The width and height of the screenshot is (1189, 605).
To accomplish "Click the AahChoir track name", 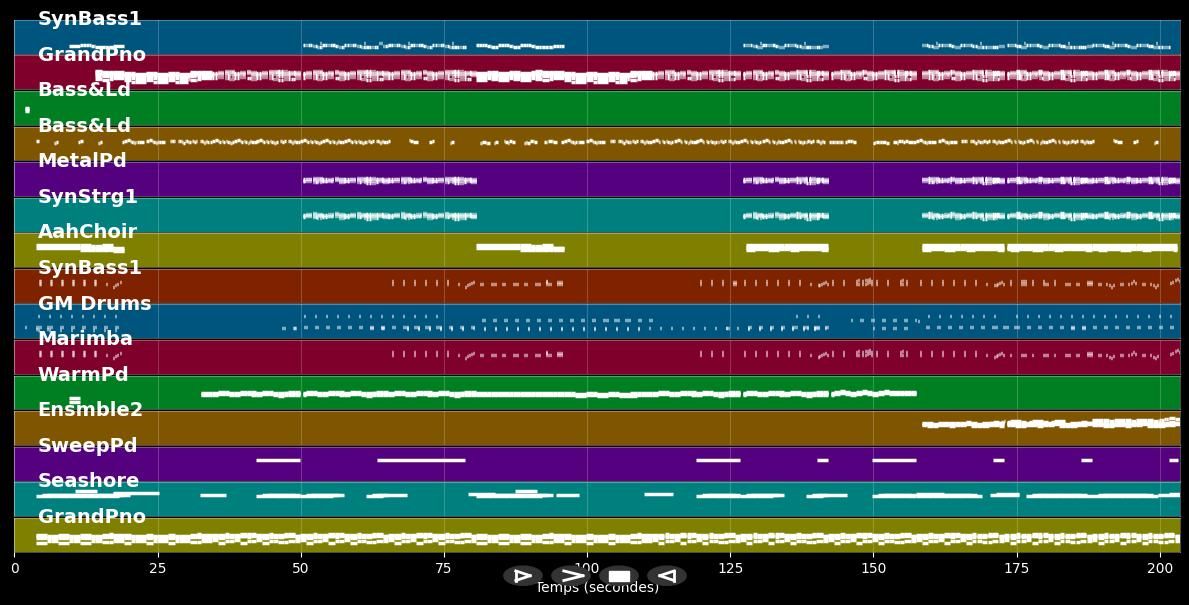I will click(87, 232).
